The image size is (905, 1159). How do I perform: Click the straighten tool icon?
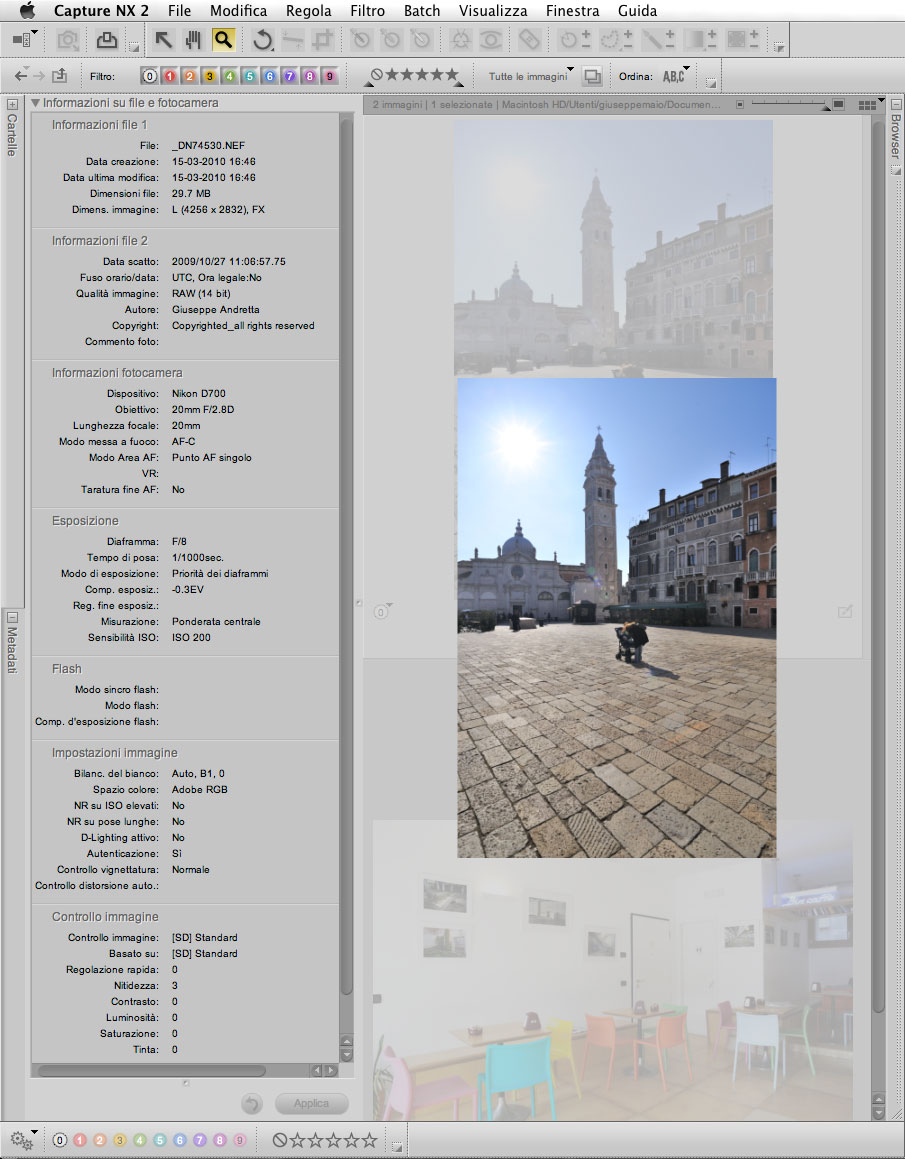(x=292, y=40)
